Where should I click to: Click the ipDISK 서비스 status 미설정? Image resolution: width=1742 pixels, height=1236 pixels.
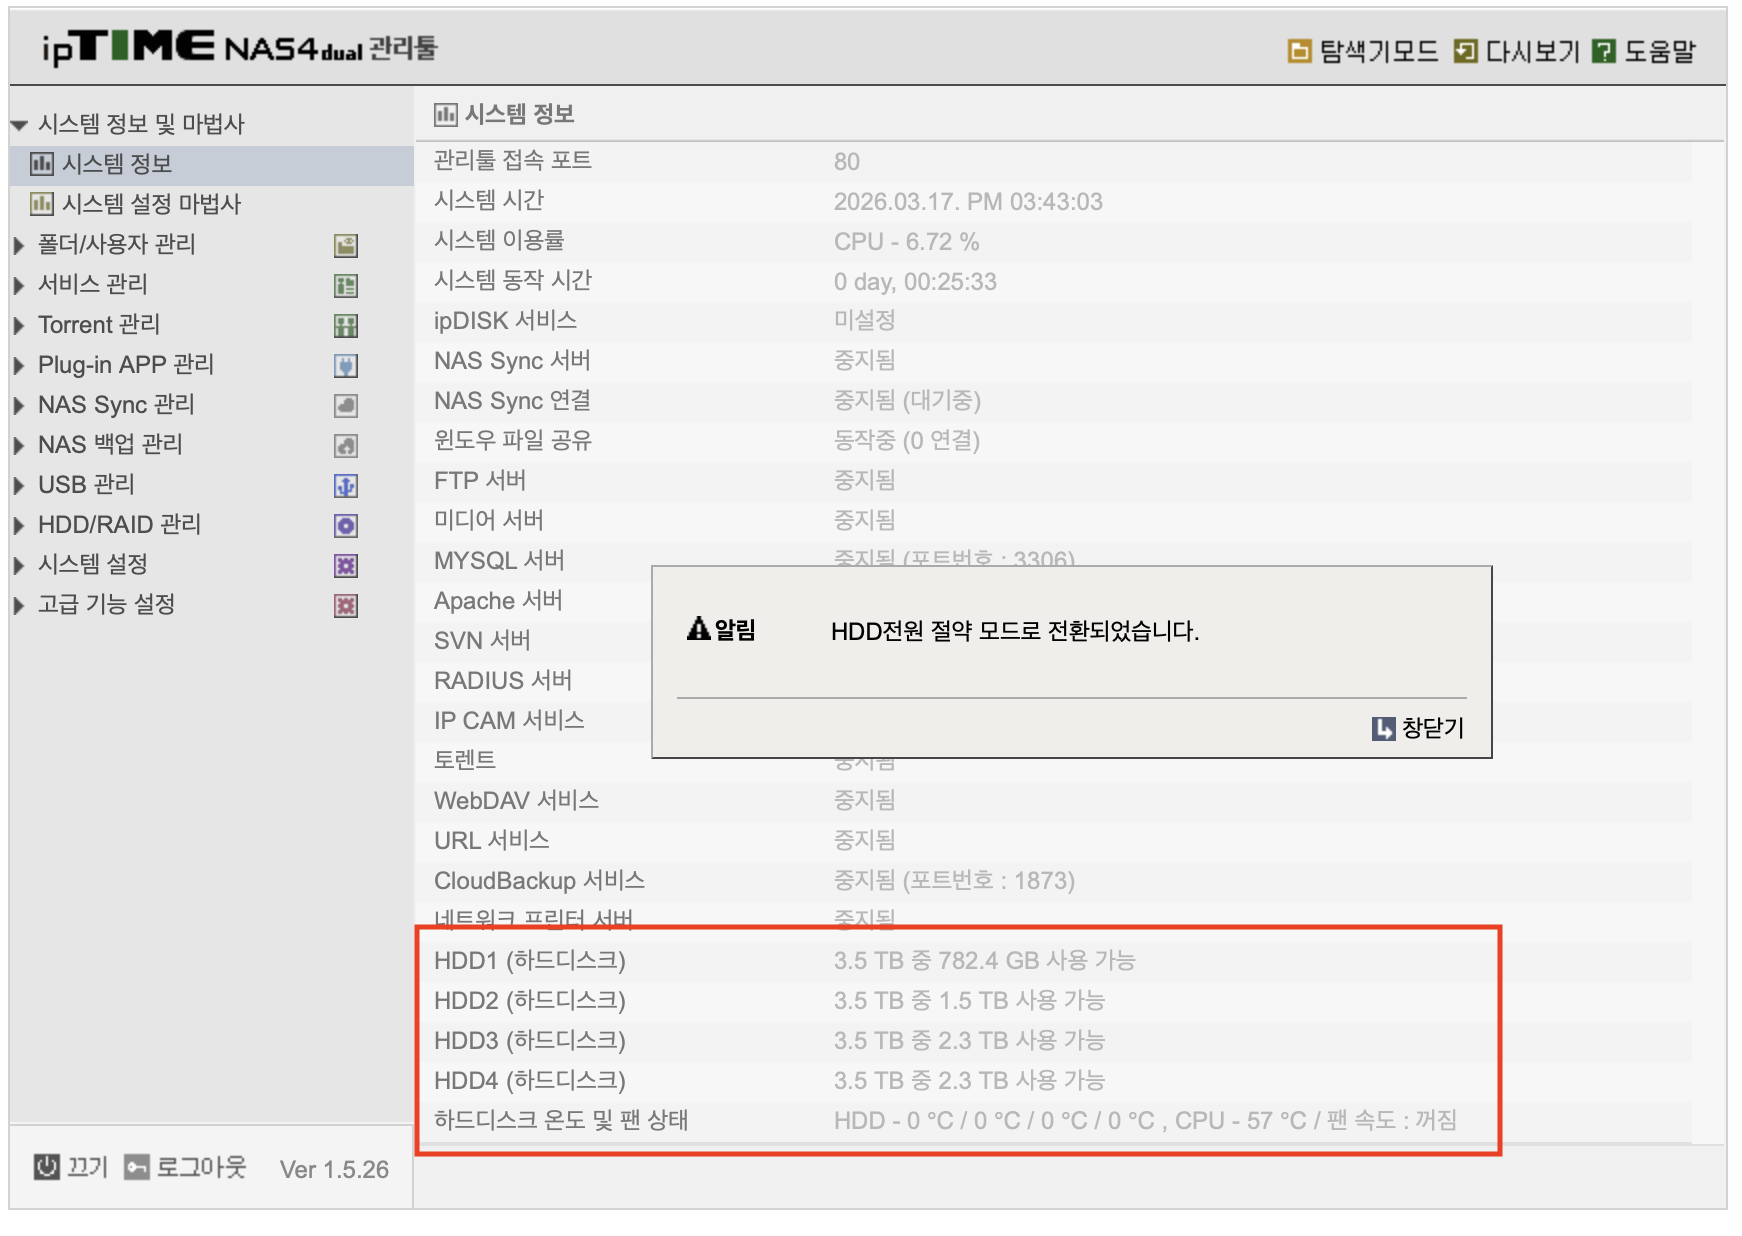[865, 321]
